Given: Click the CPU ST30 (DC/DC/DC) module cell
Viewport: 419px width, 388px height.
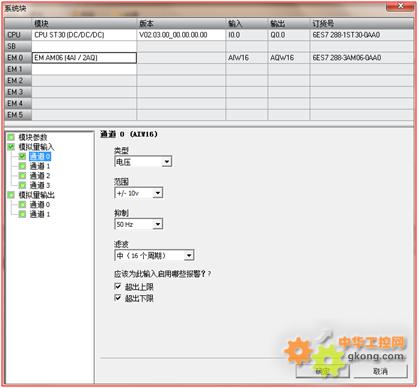Looking at the screenshot, I should coord(84,35).
